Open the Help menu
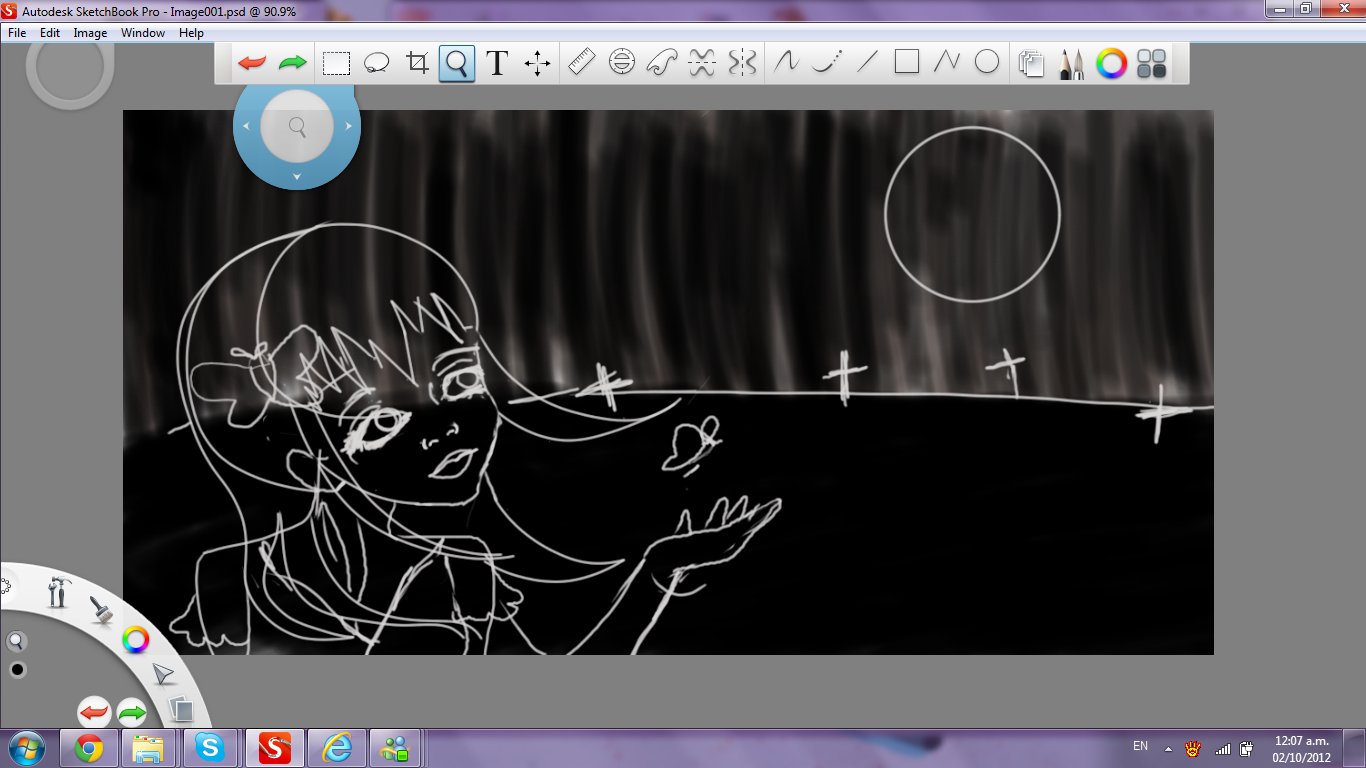The image size is (1366, 768). (191, 33)
